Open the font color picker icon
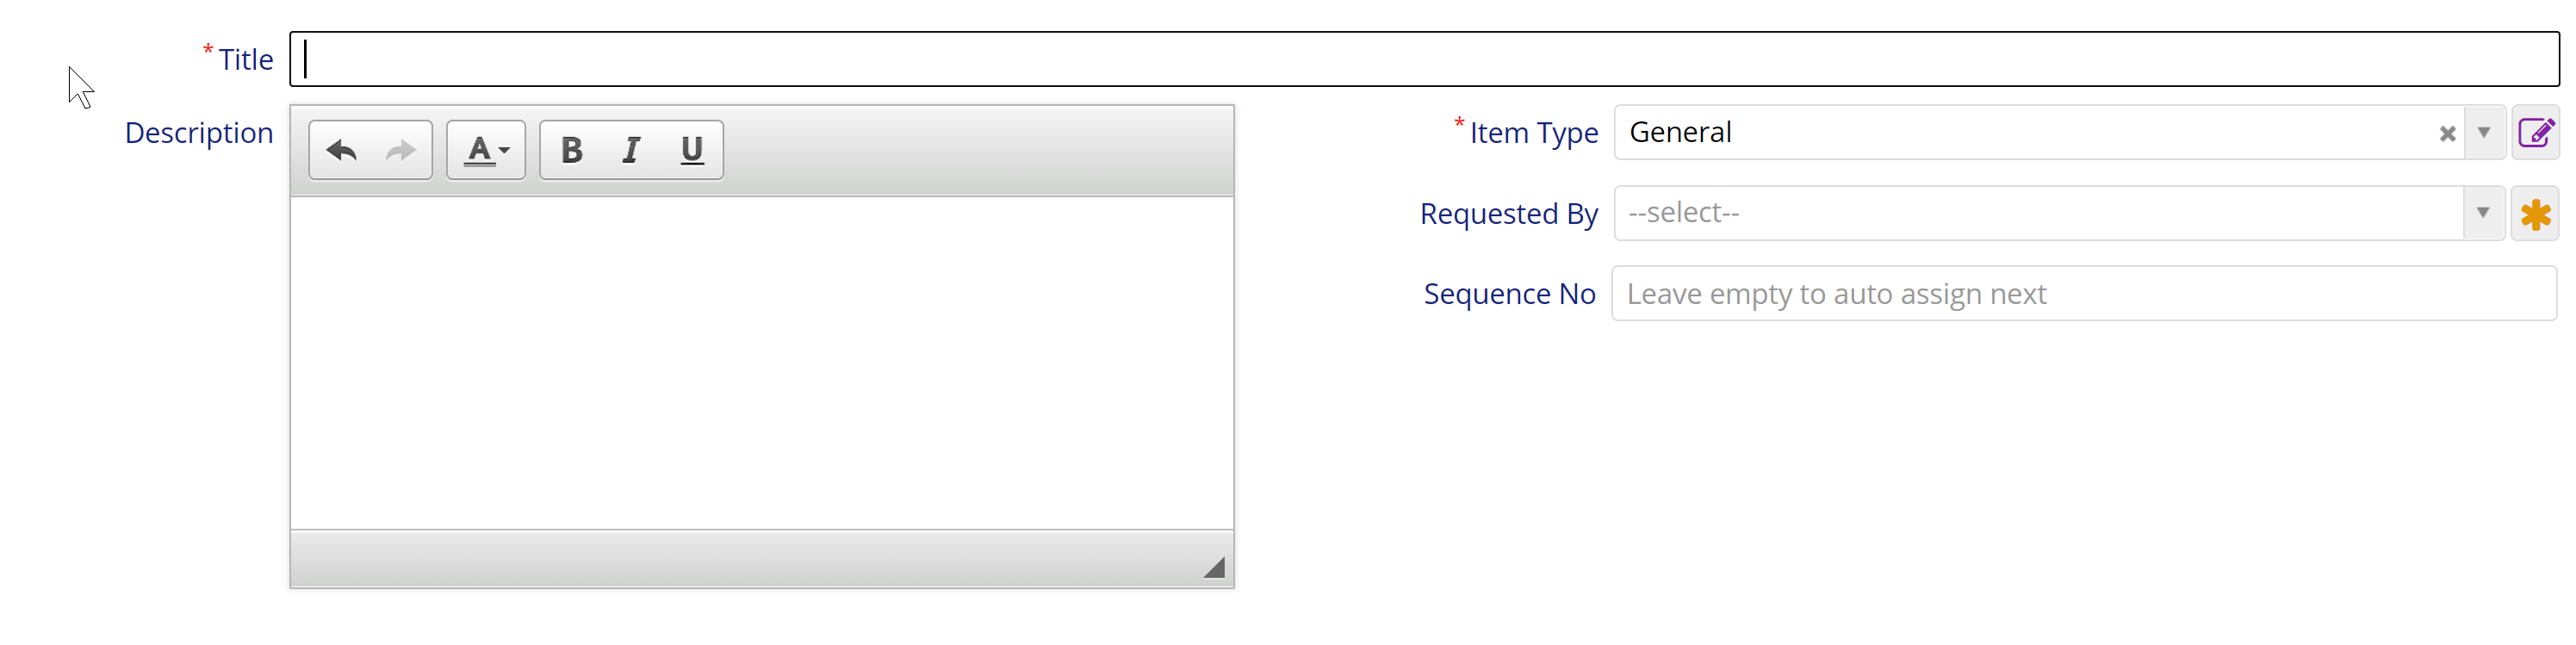Viewport: 2576px width, 645px height. tap(479, 149)
